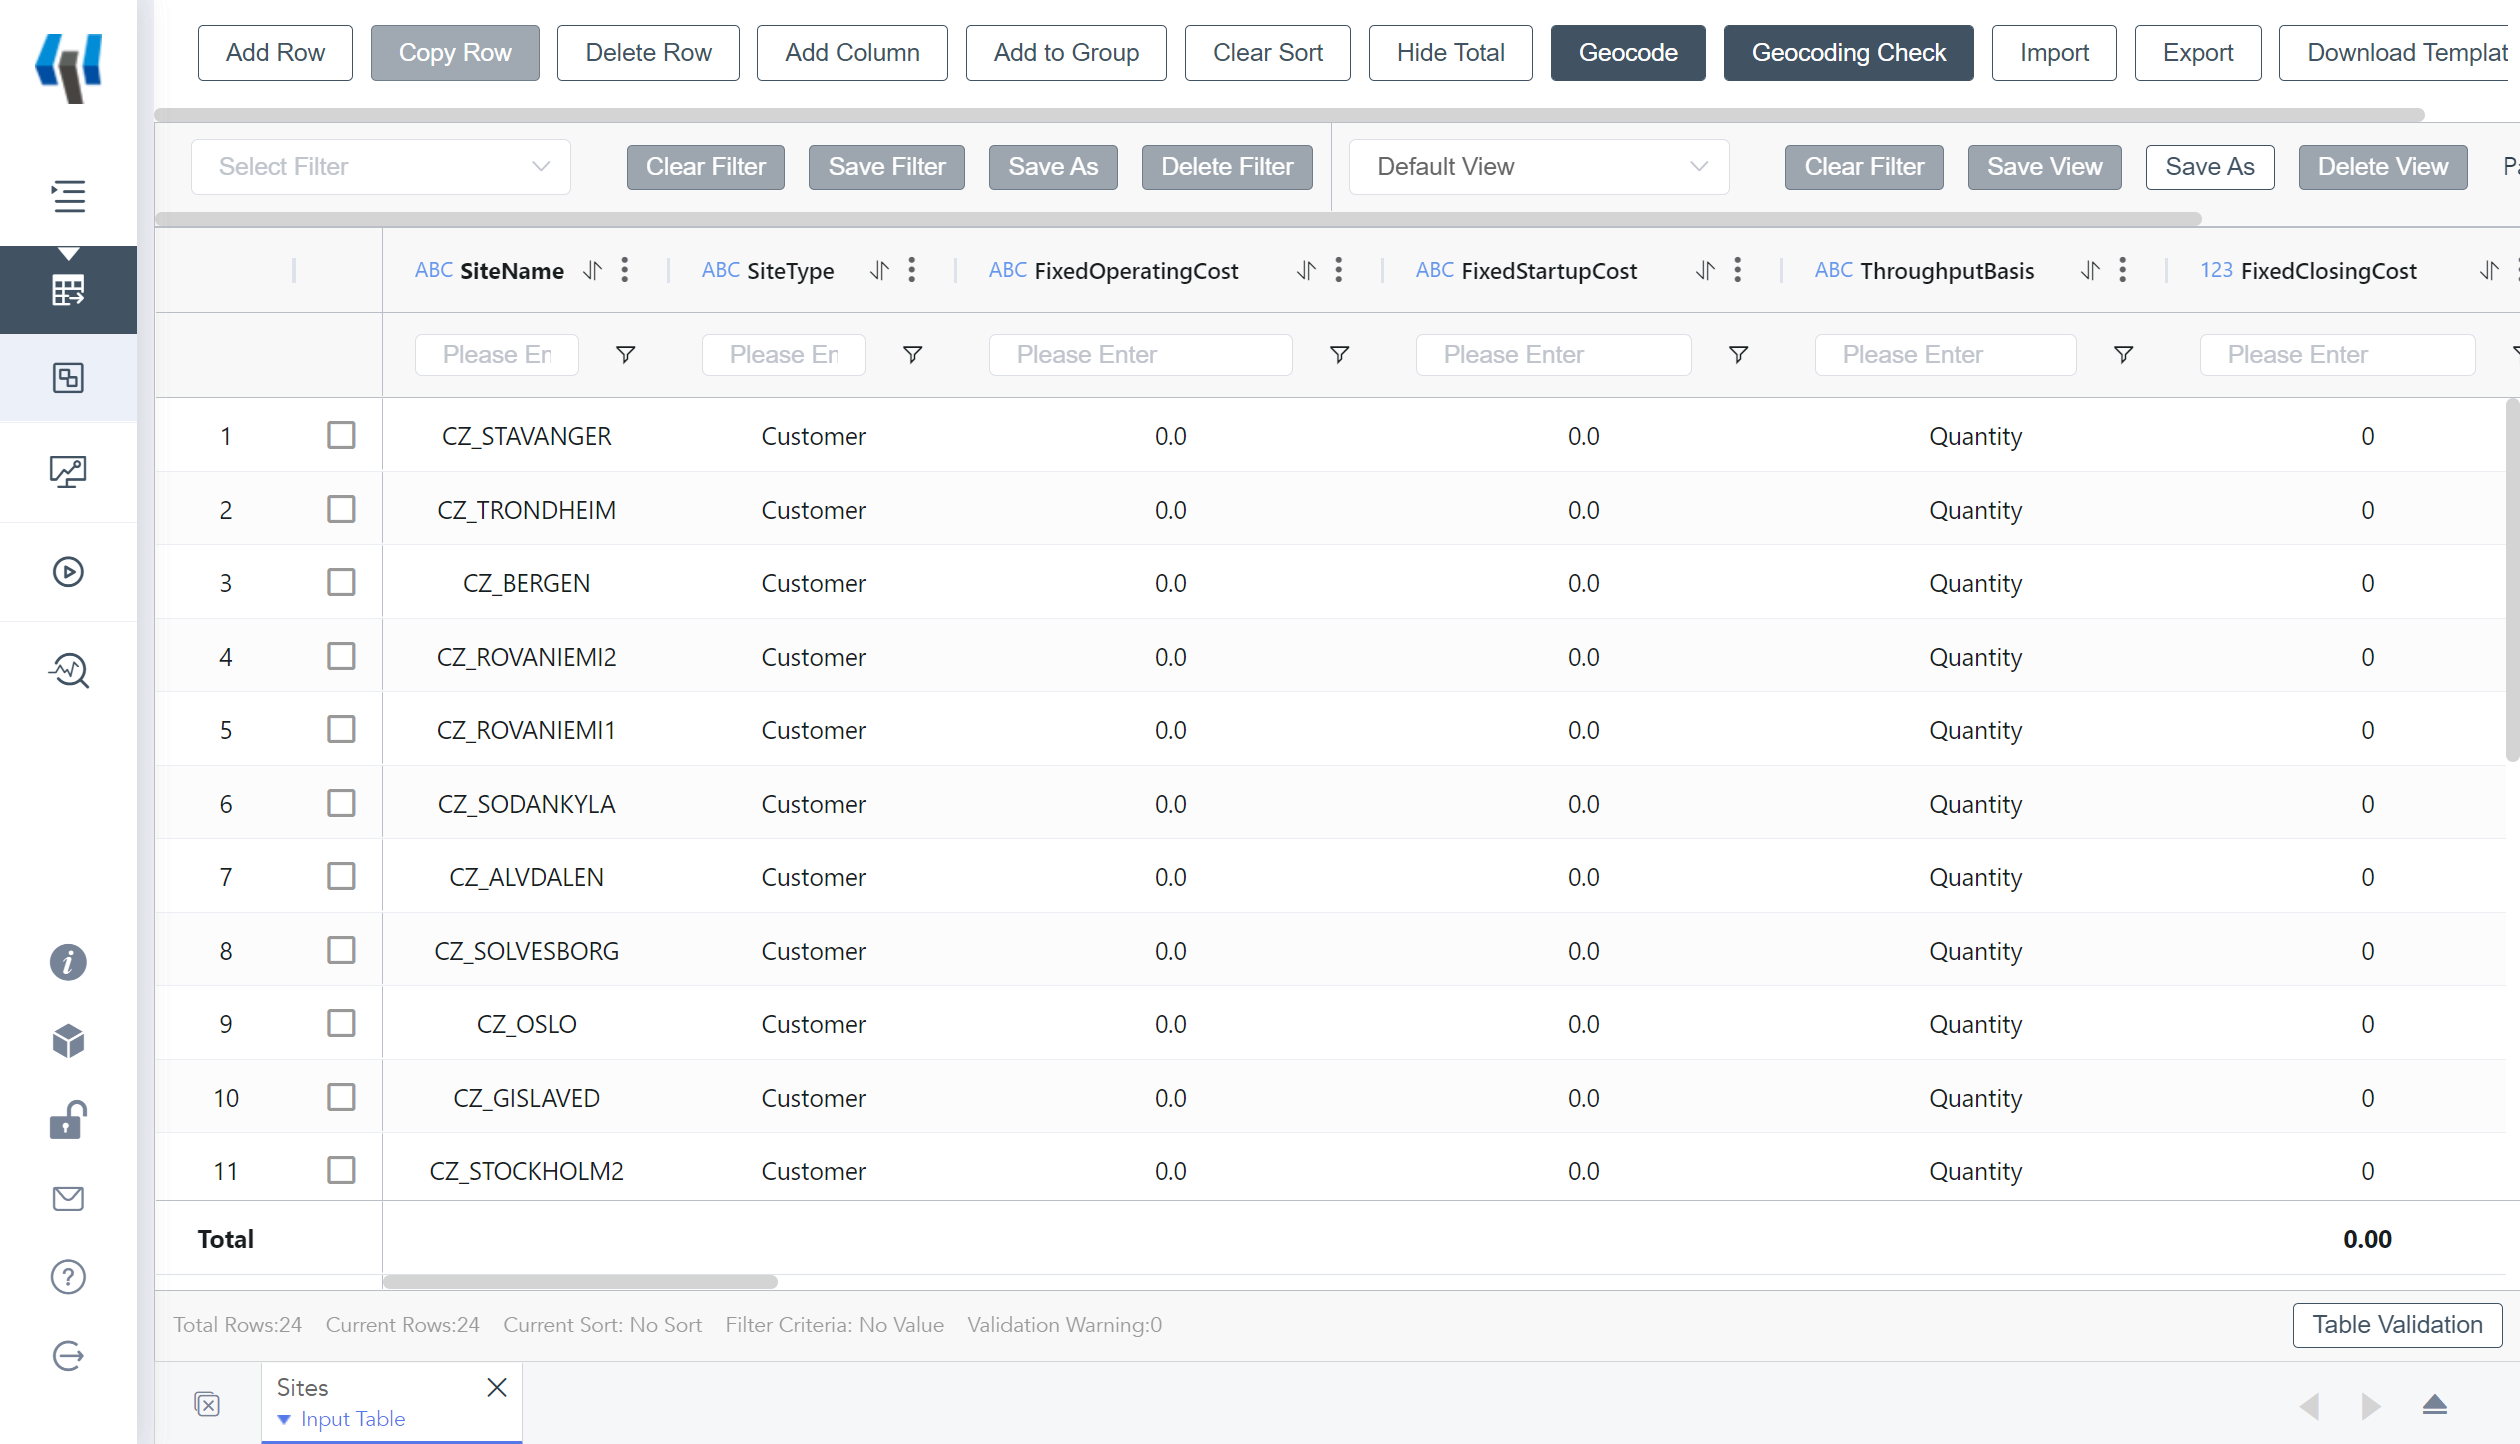Screen dimensions: 2520x1444
Task: Check the box for CZ_ROVANIEMI1 row
Action: 341,729
